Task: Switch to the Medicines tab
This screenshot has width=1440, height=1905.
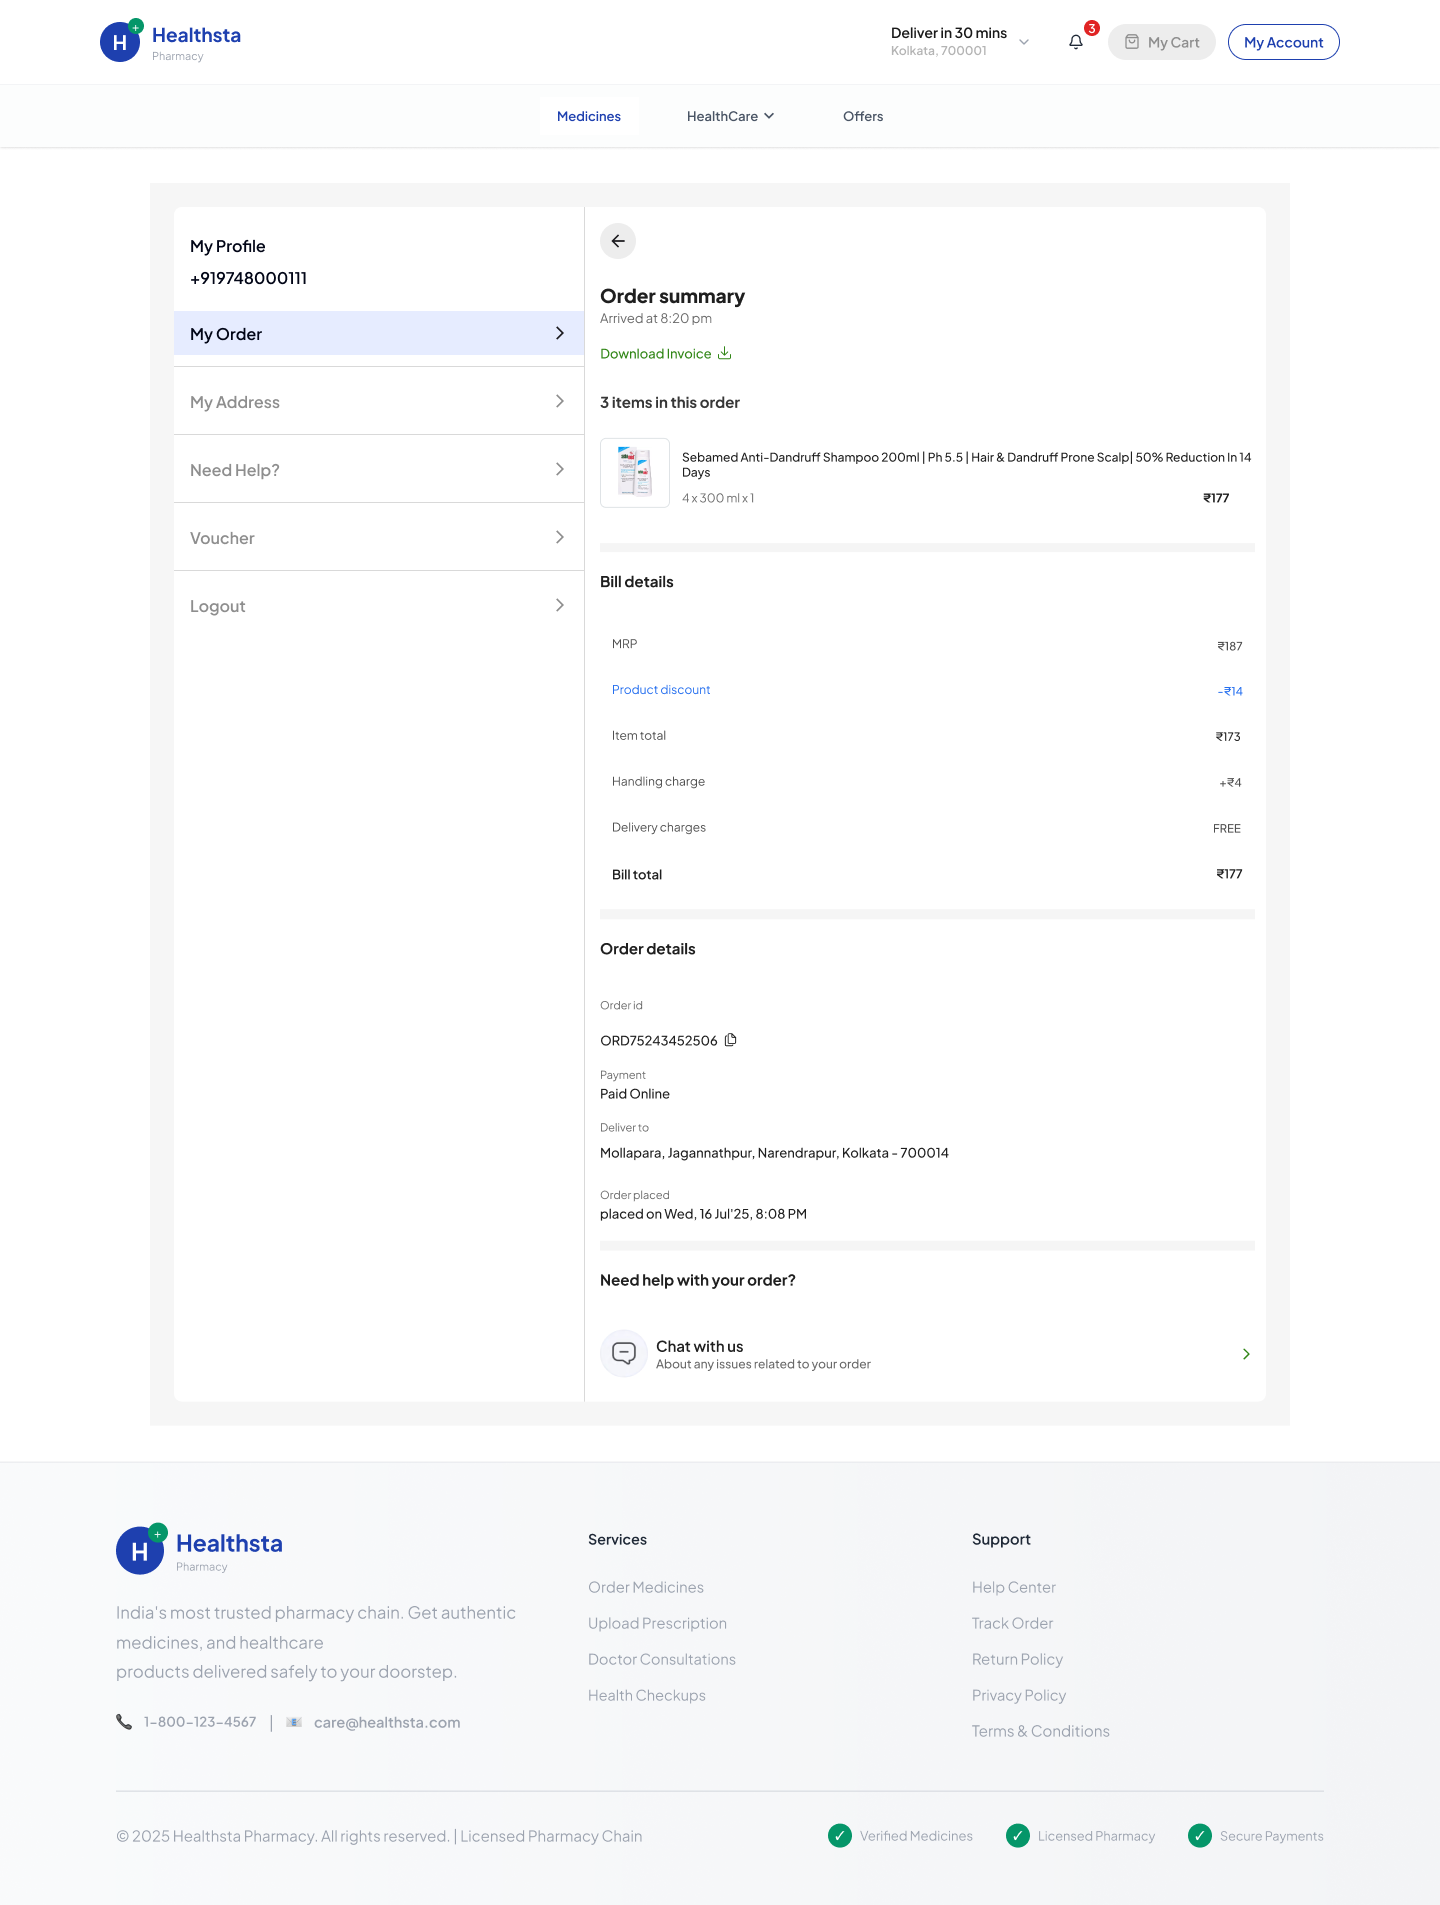Action: pyautogui.click(x=589, y=116)
